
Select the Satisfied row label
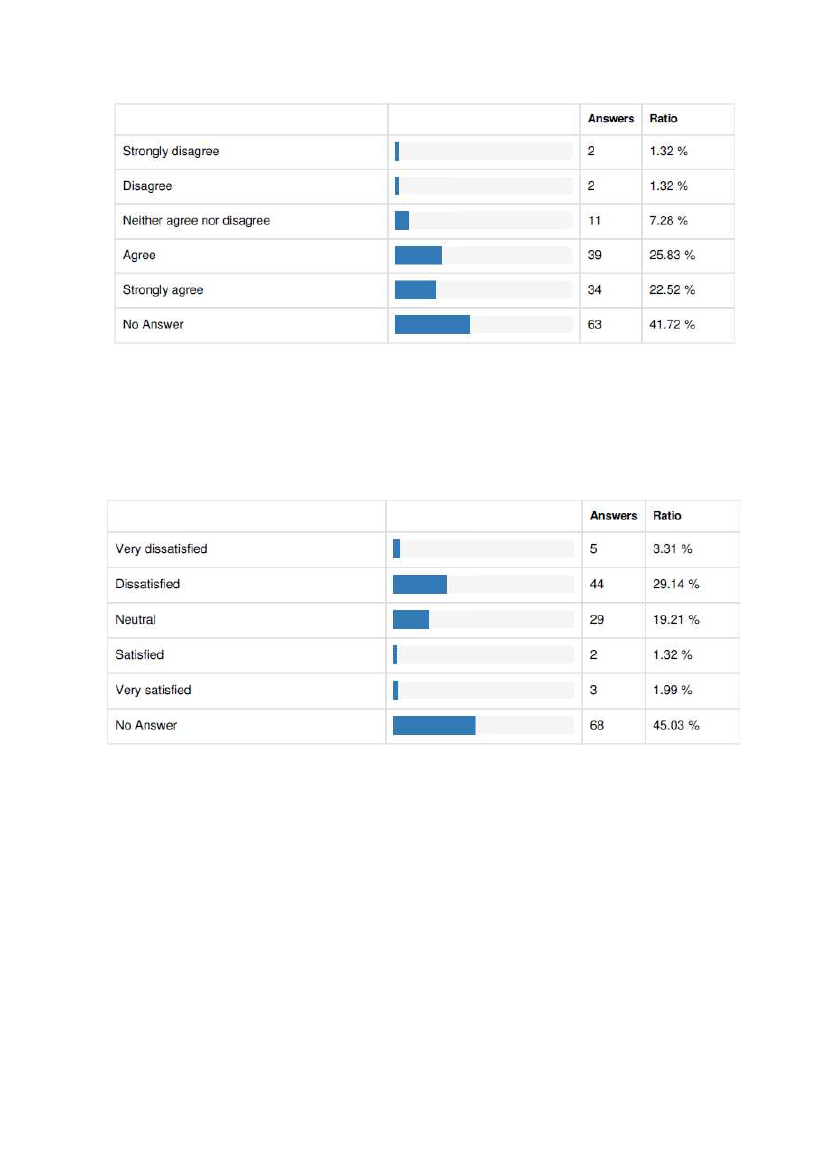(x=139, y=655)
